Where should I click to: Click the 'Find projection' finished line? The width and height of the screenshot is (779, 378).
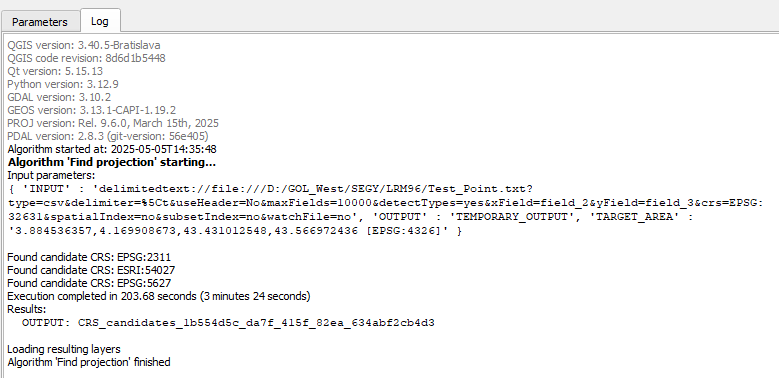(88, 362)
